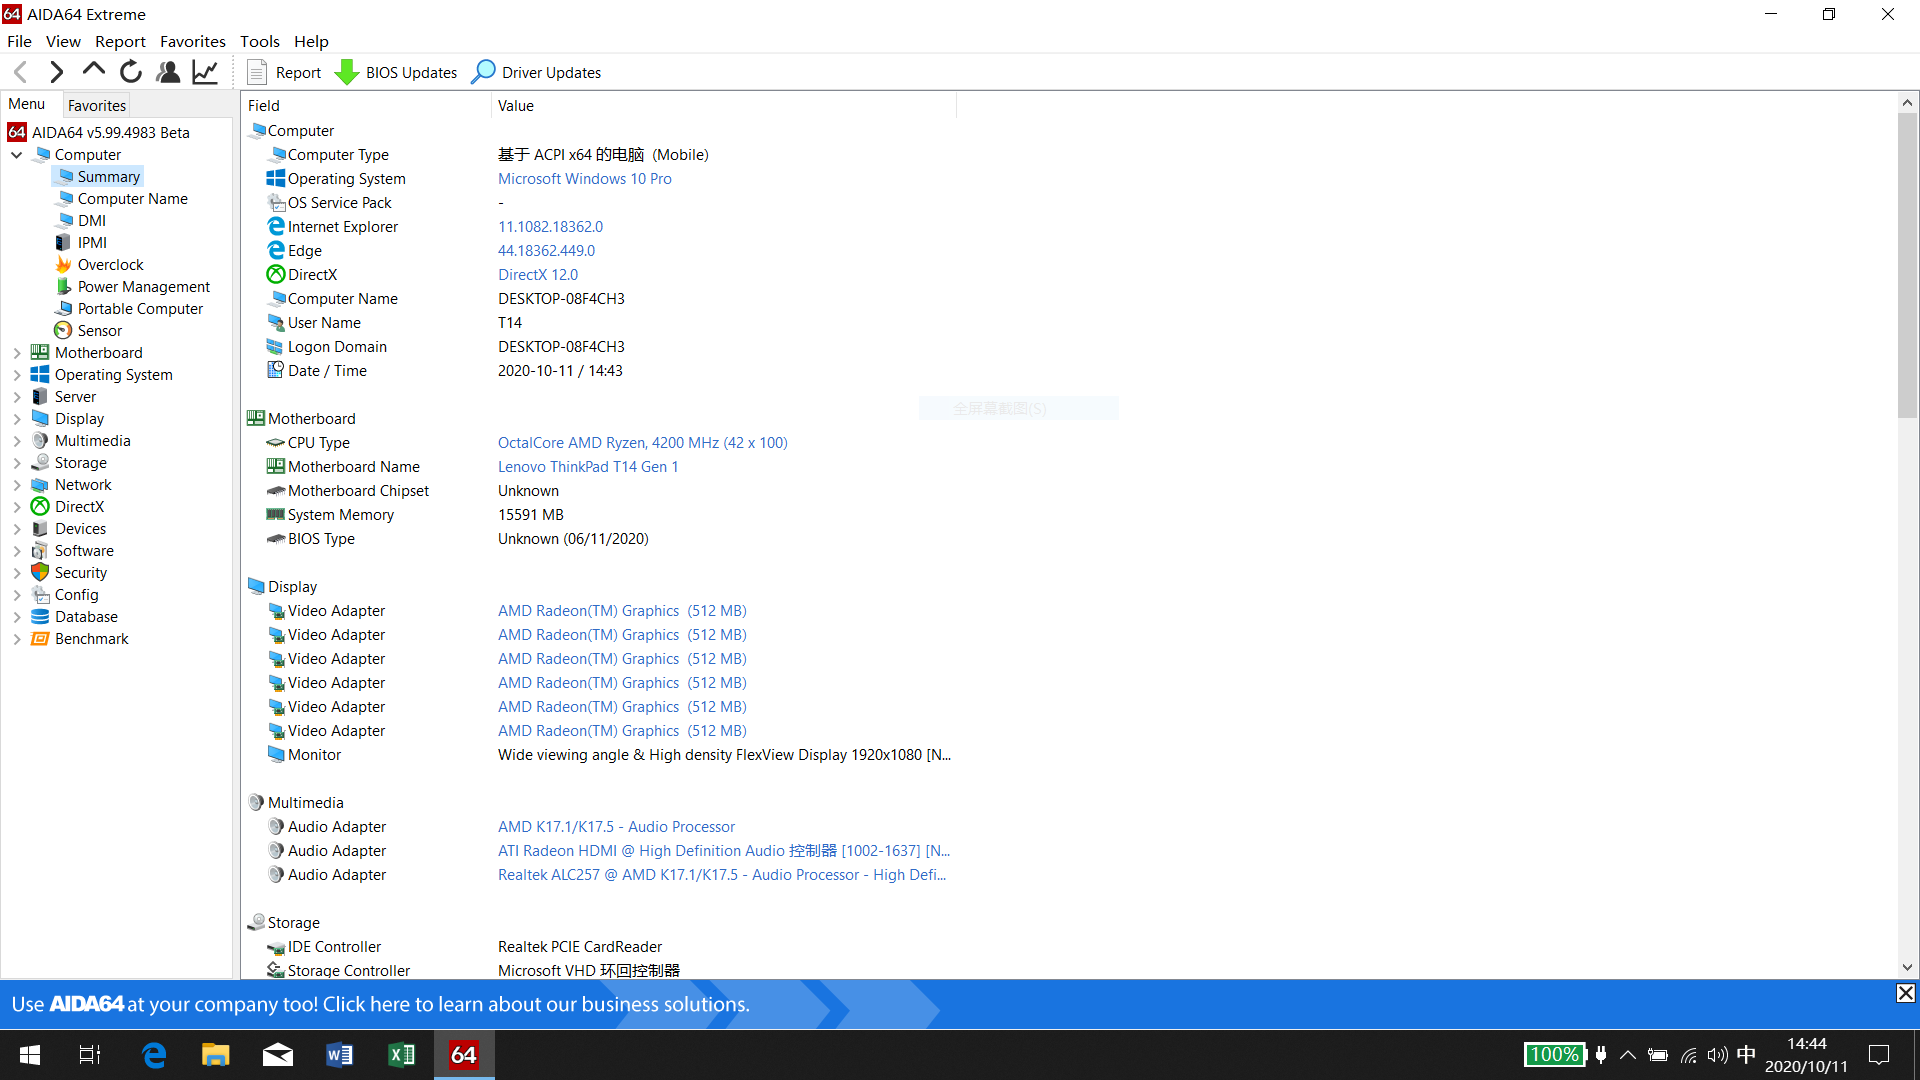The height and width of the screenshot is (1080, 1920).
Task: Open Word from taskbar
Action: coord(339,1055)
